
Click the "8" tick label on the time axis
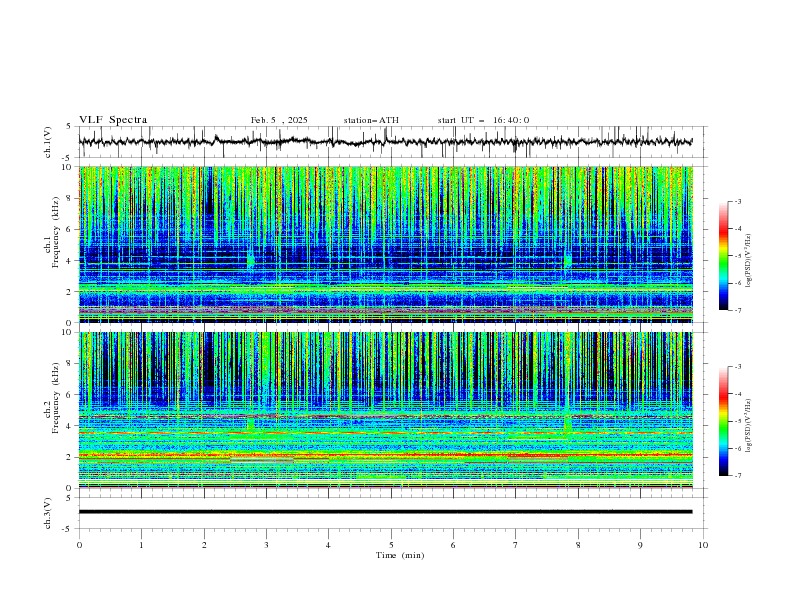578,545
